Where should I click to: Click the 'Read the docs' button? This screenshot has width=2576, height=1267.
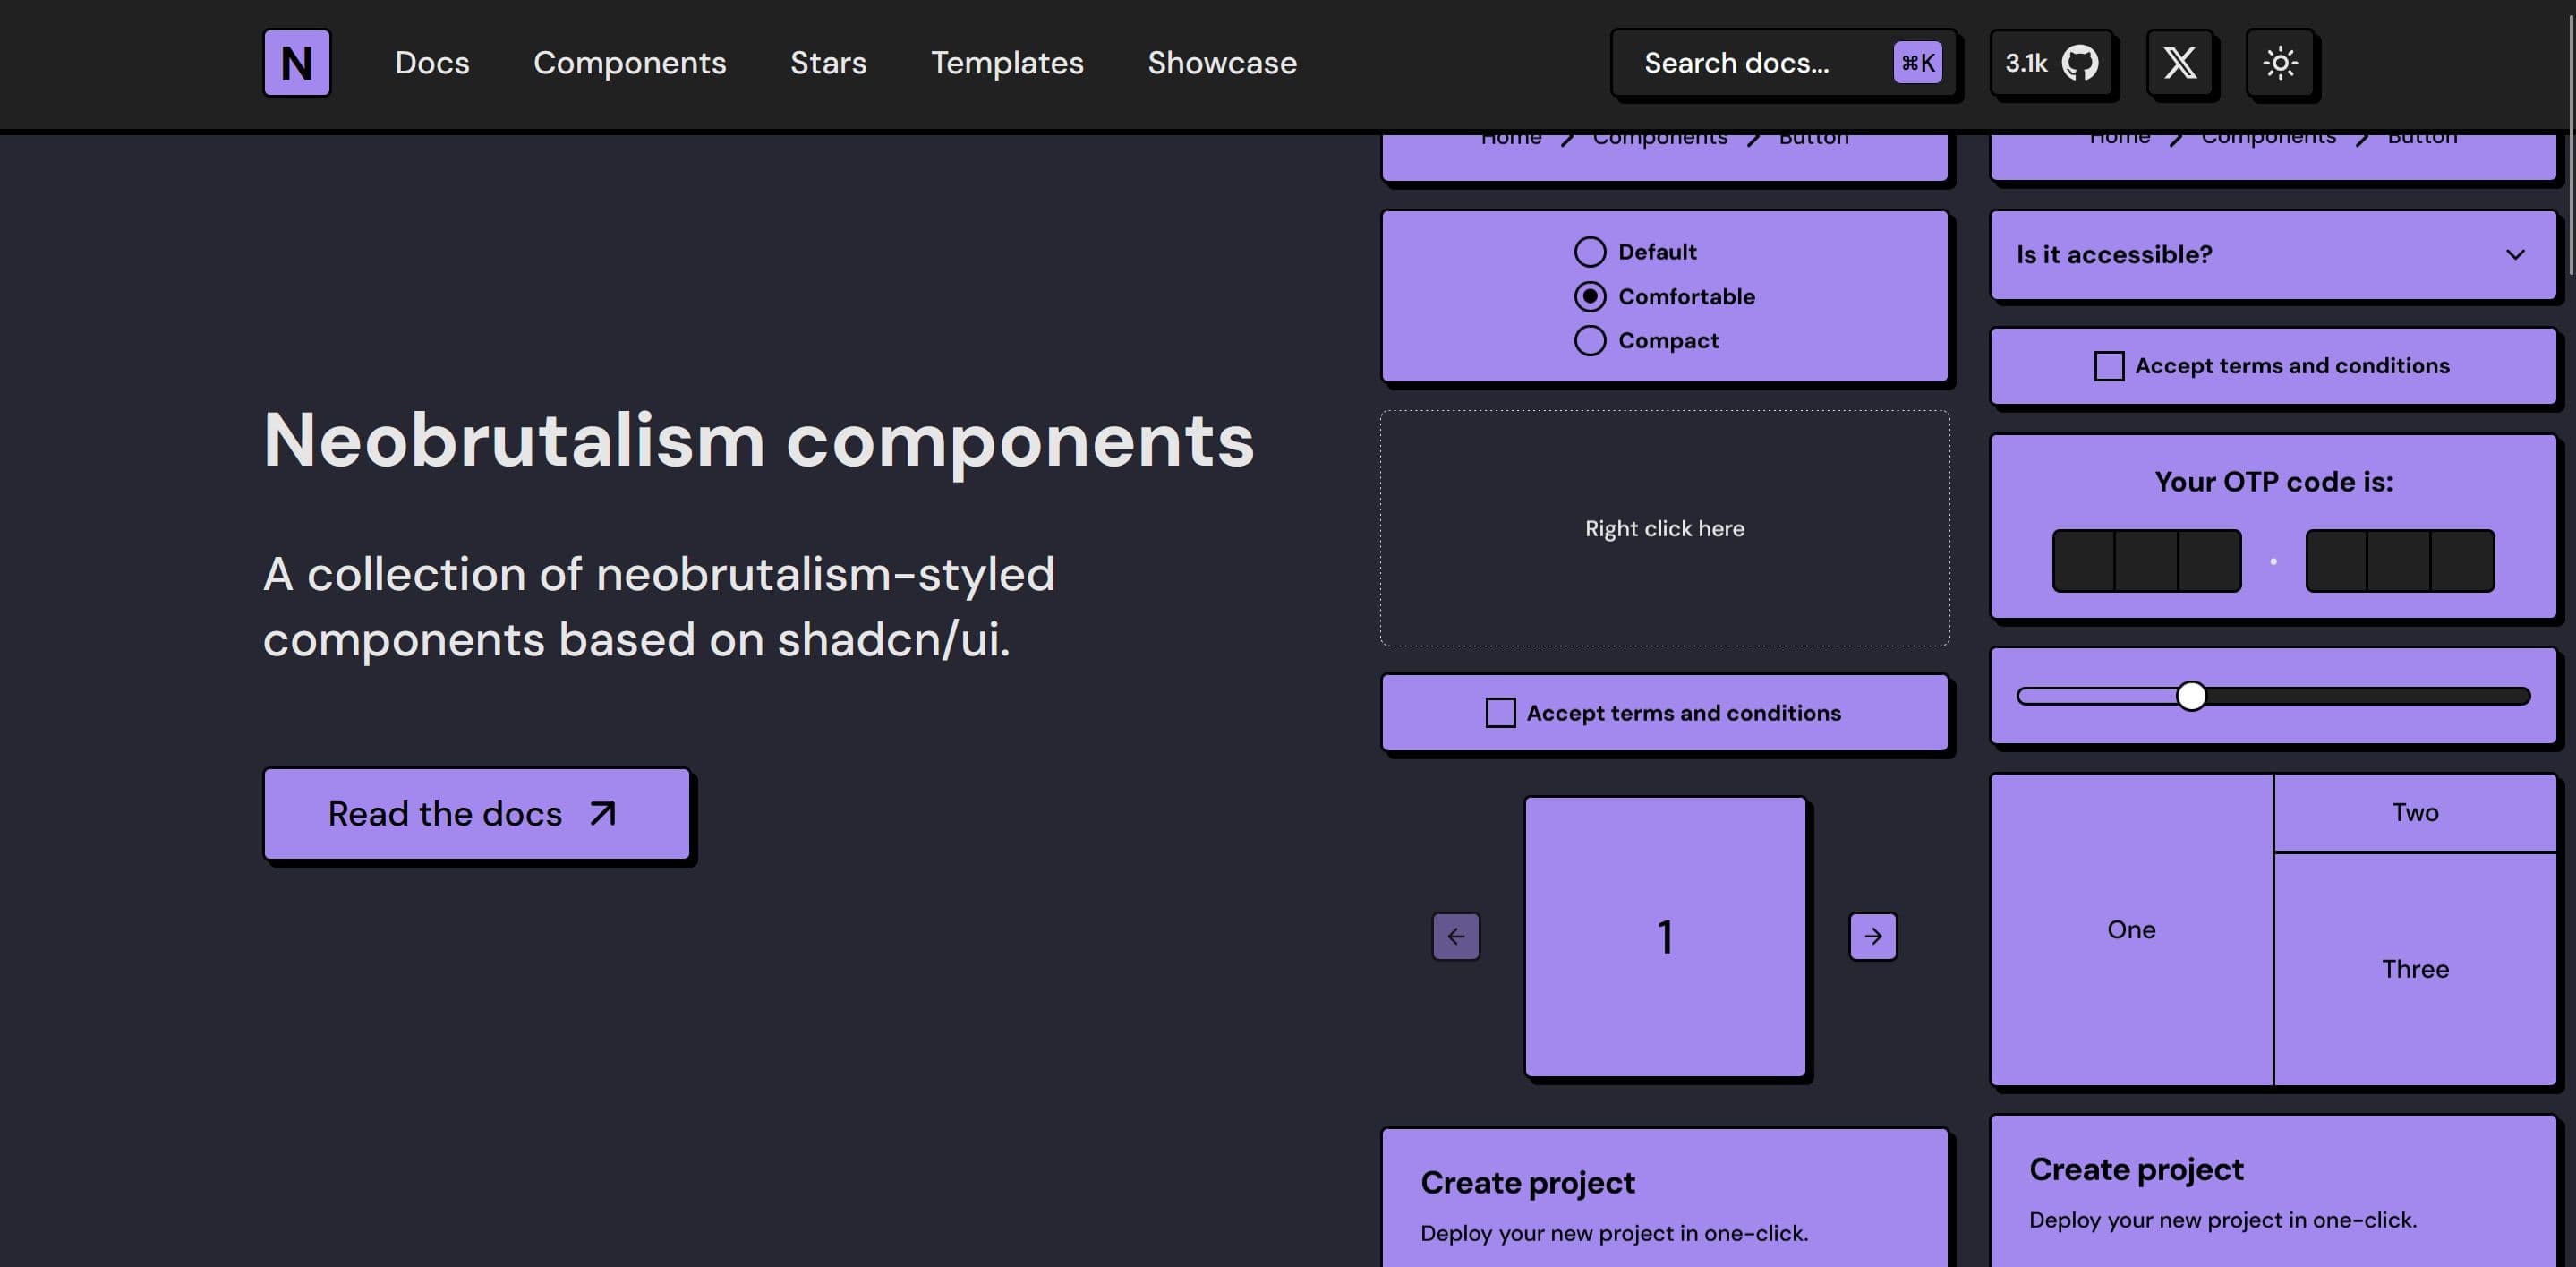click(477, 814)
